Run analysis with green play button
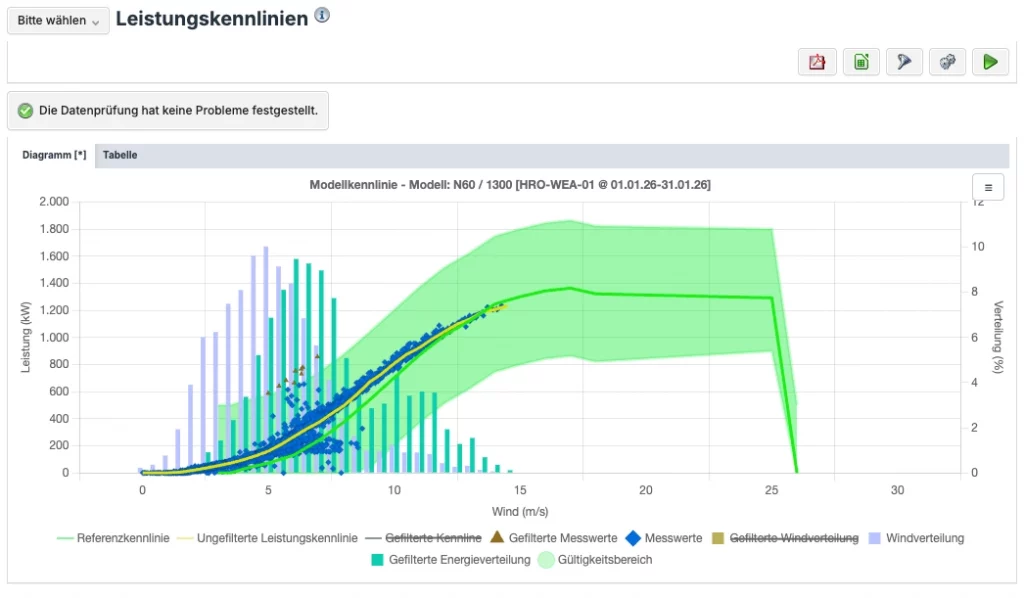 coord(990,62)
